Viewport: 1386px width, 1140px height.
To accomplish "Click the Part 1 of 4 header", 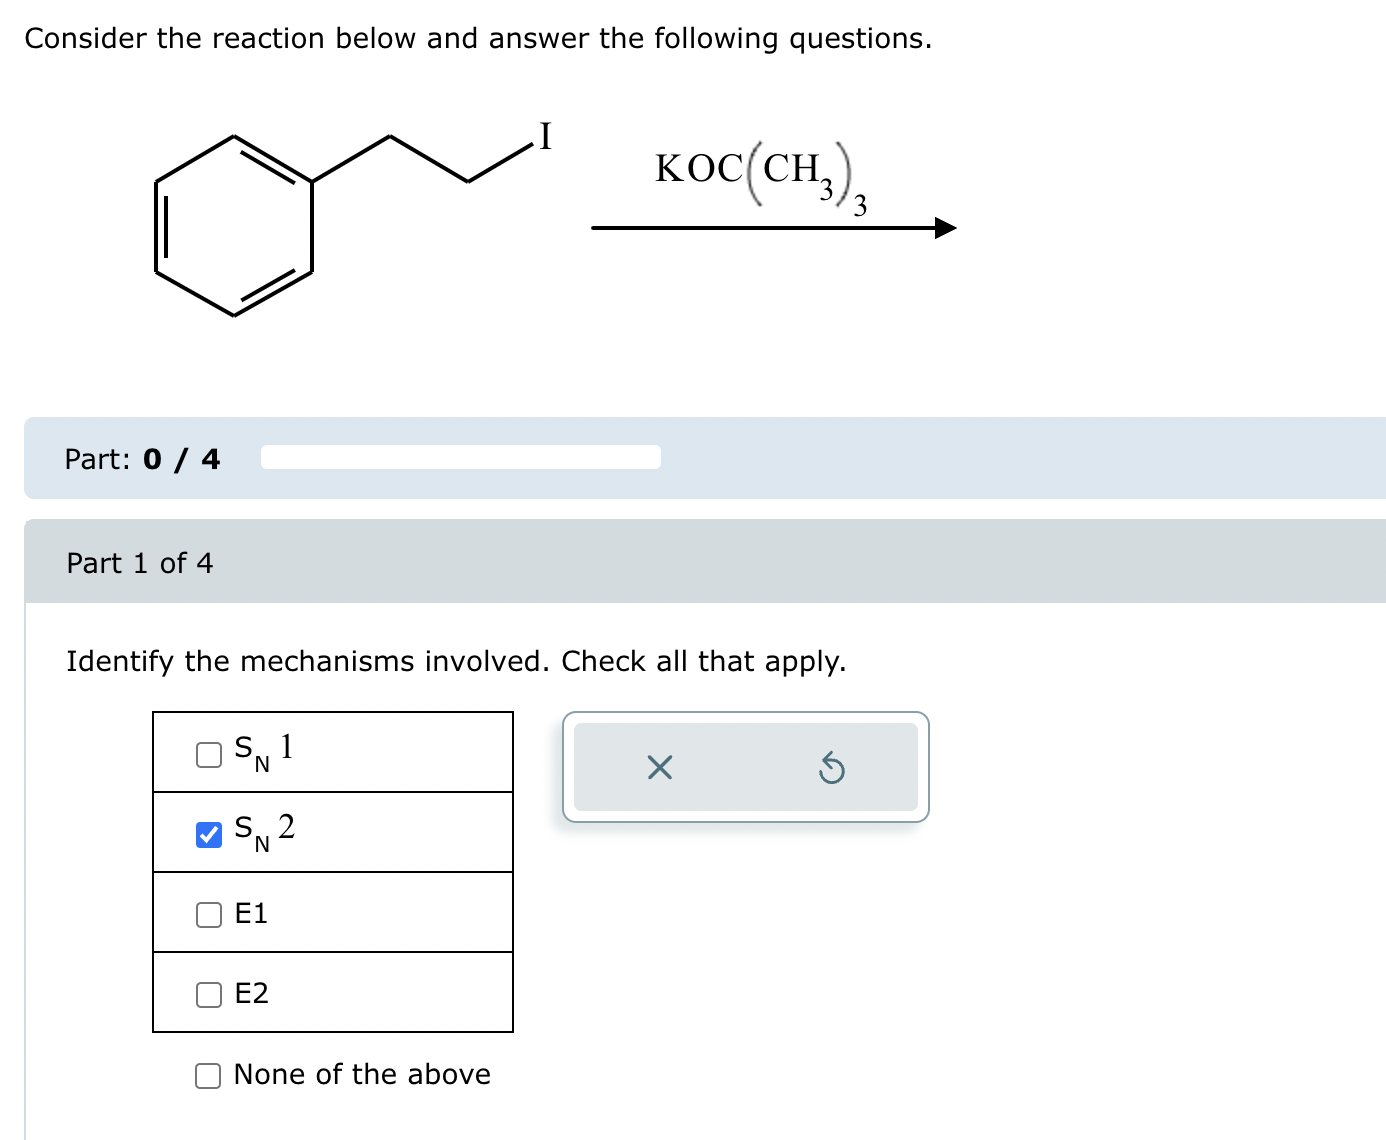I will tap(140, 562).
